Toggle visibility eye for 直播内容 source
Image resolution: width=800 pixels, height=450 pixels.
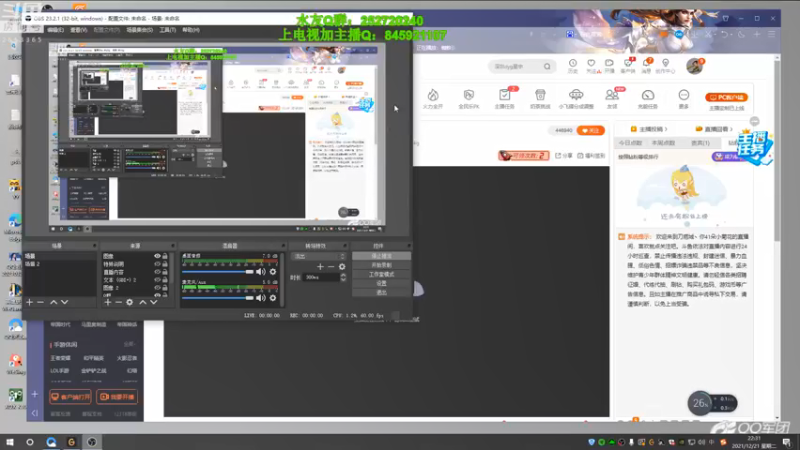157,272
